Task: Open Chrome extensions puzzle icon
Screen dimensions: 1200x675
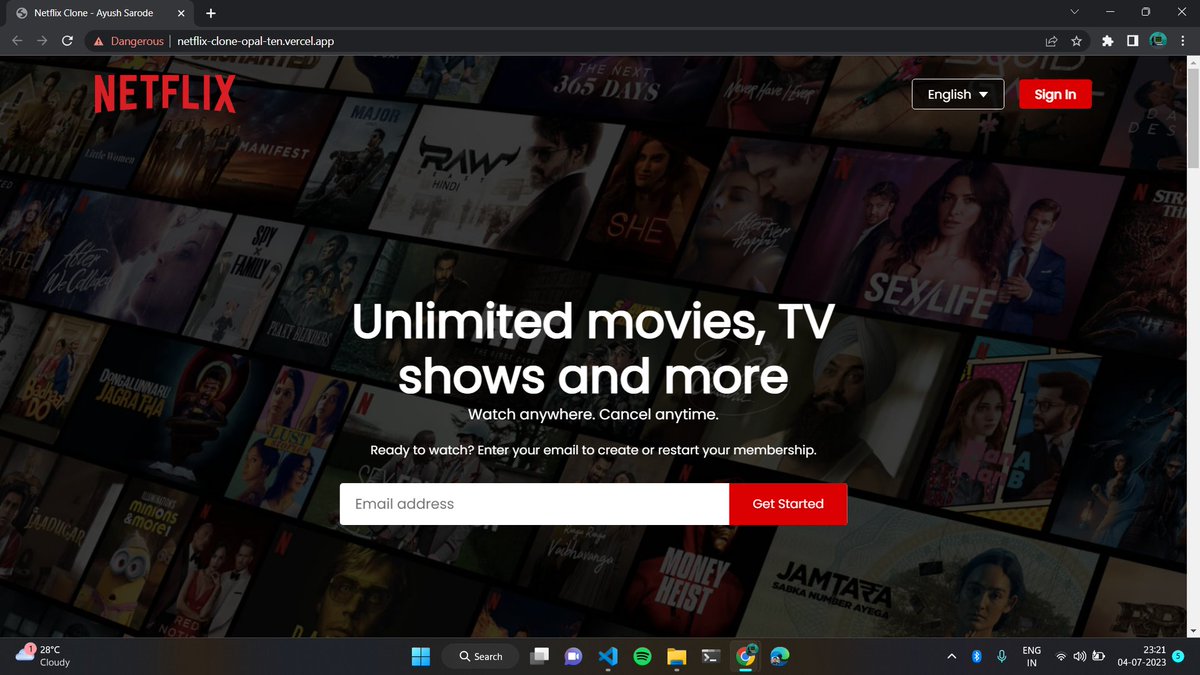Action: (1107, 41)
